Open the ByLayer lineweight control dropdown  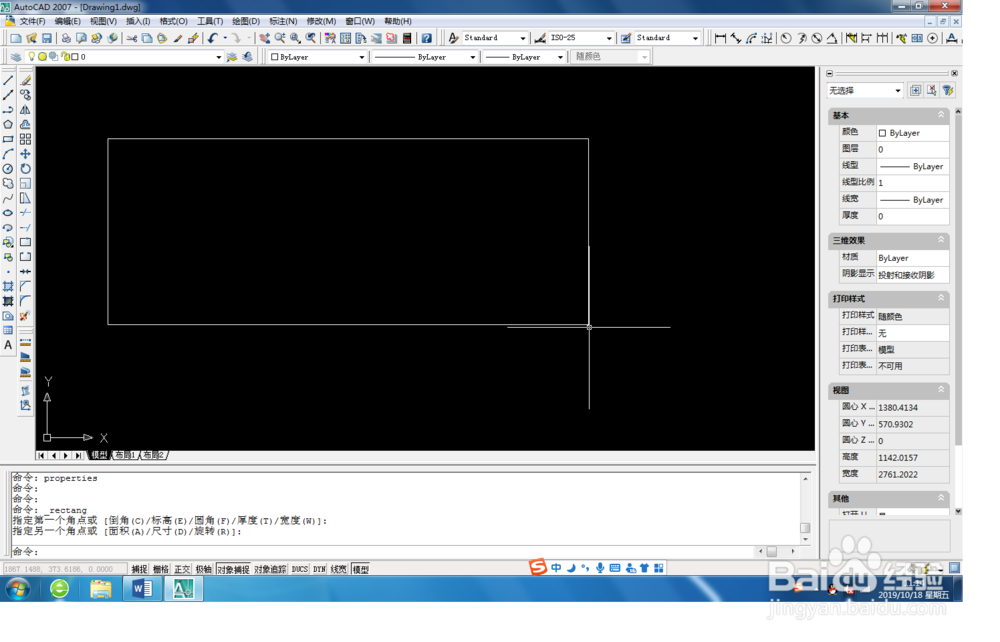(x=561, y=57)
